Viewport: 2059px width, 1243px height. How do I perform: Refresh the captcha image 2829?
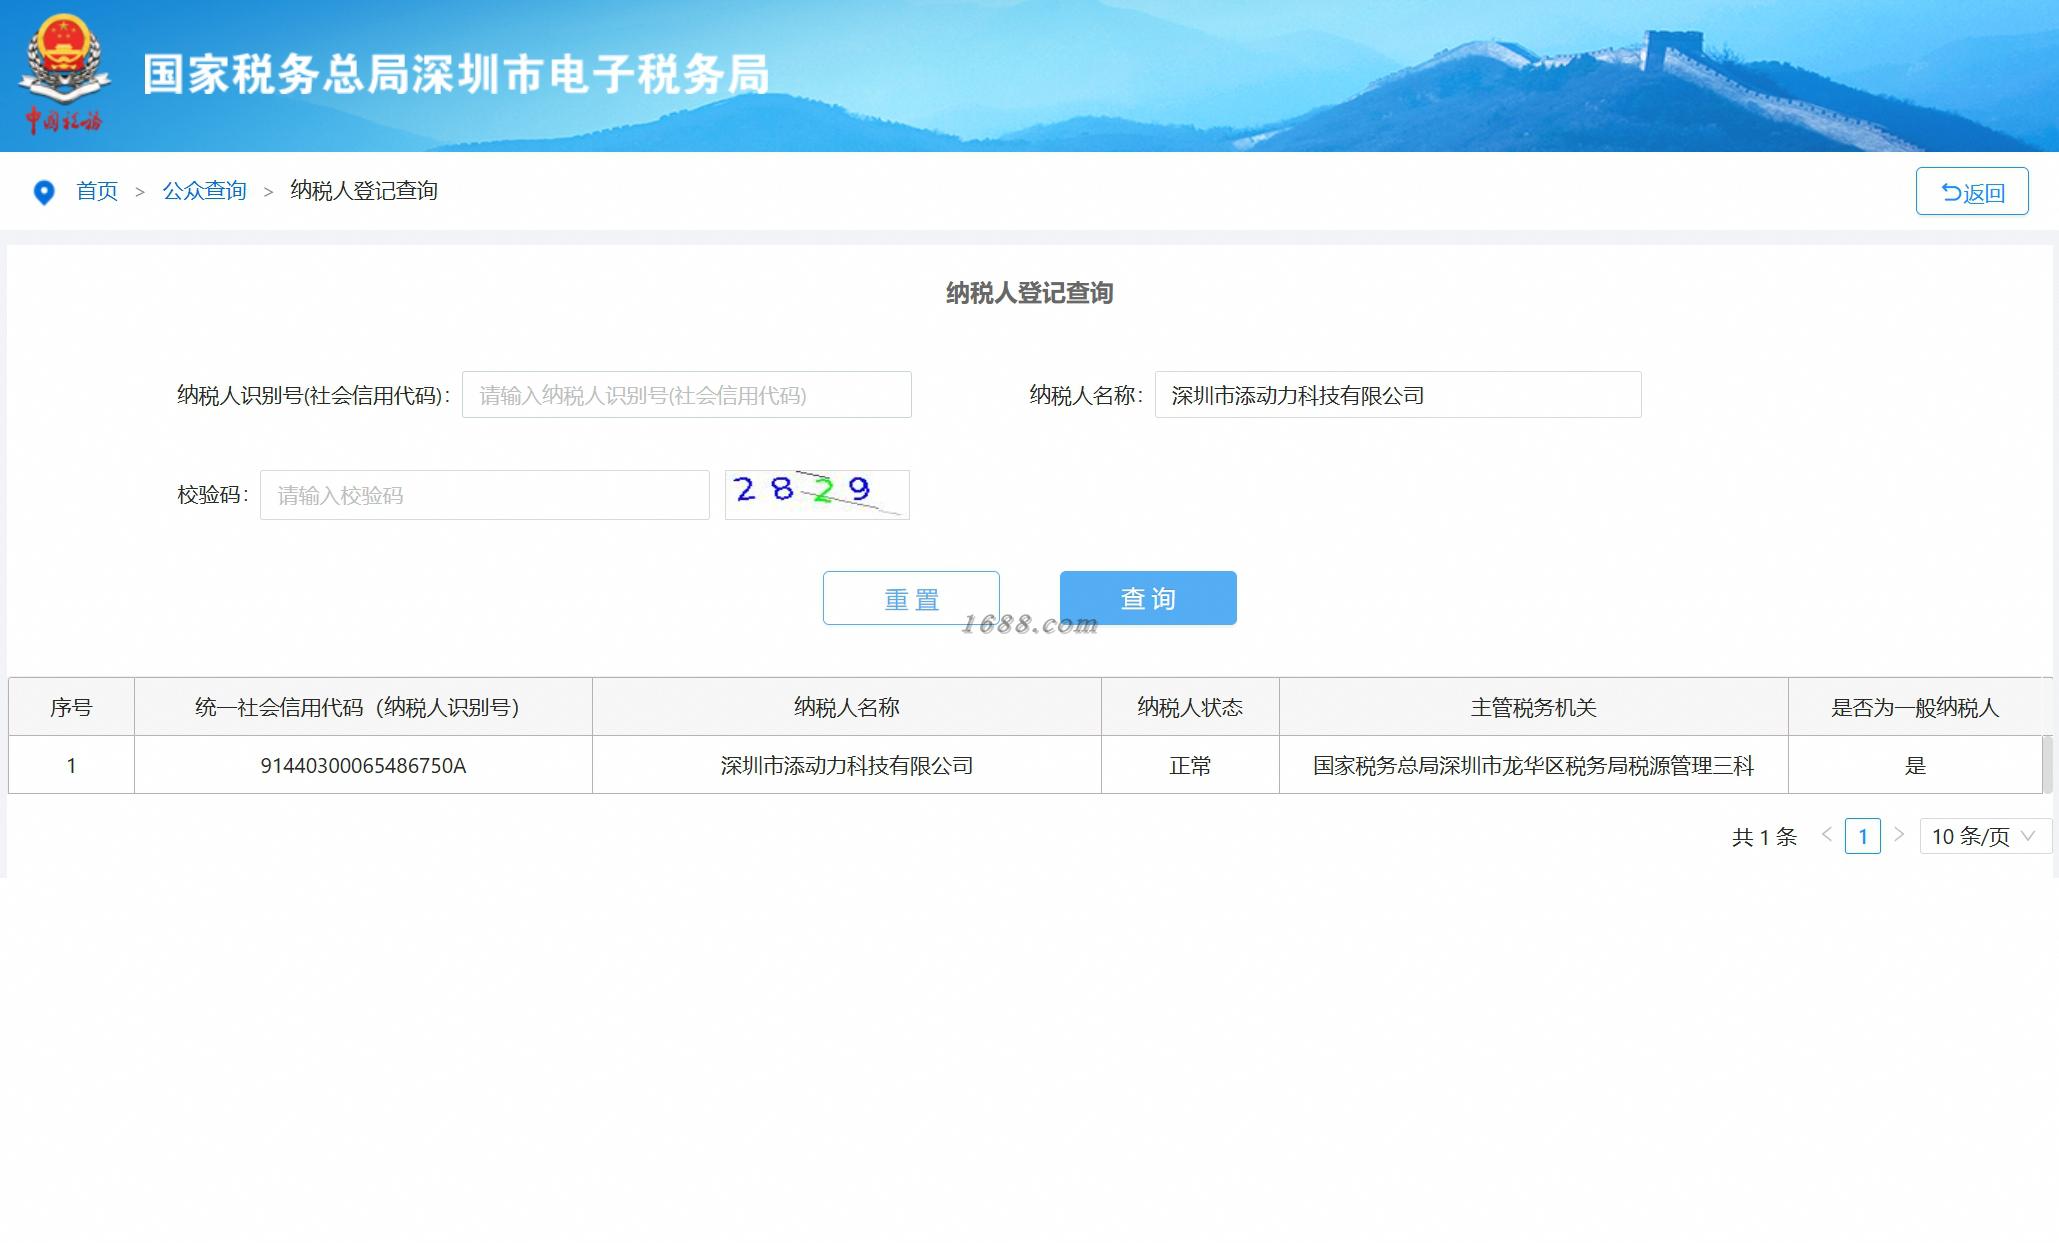pyautogui.click(x=816, y=494)
